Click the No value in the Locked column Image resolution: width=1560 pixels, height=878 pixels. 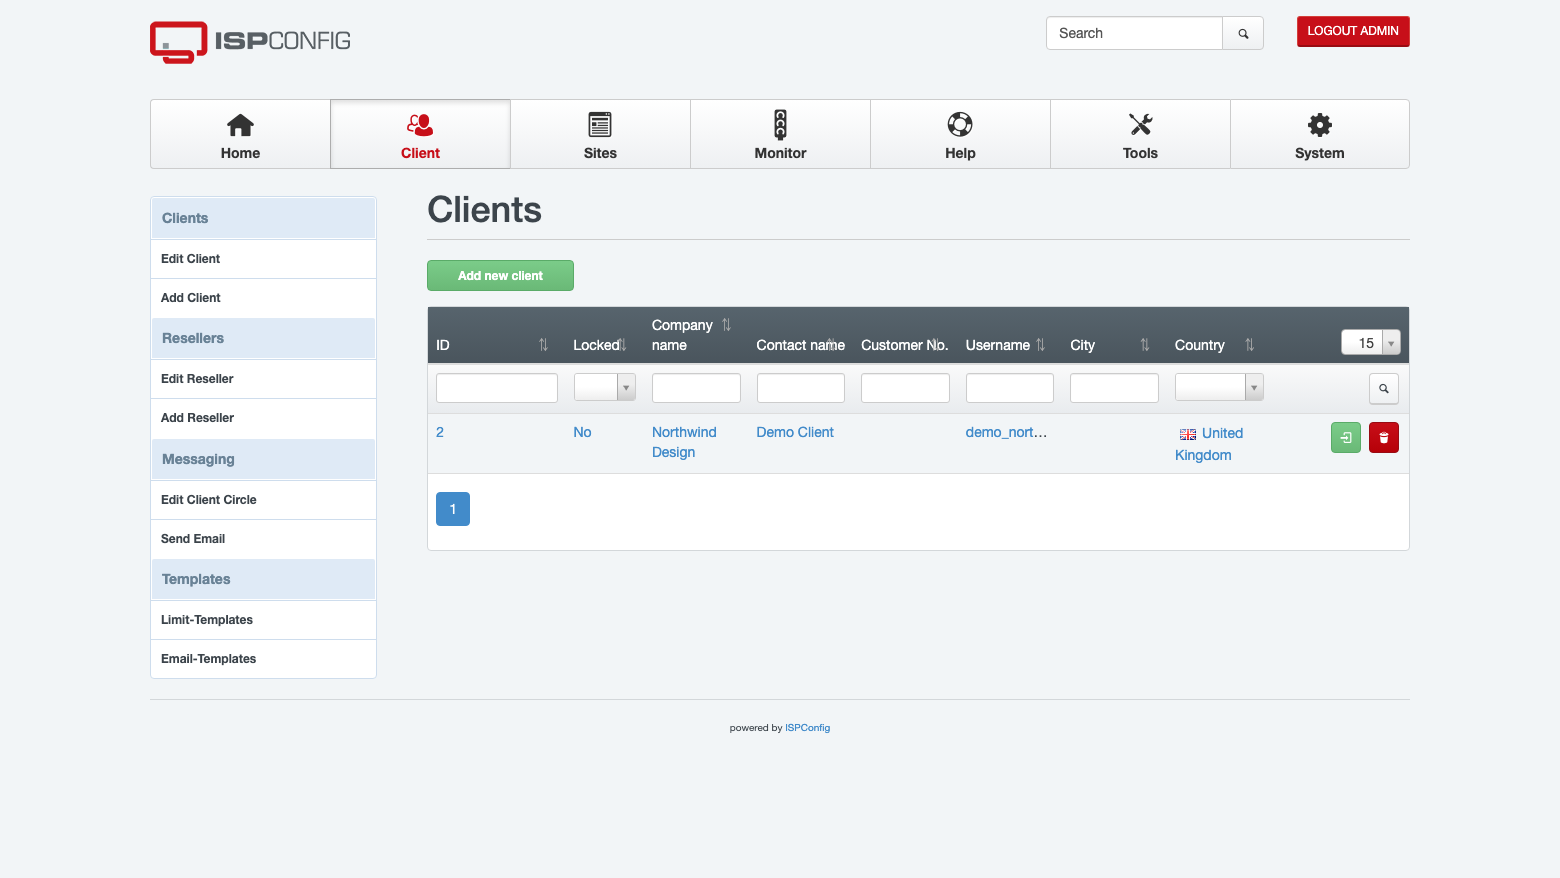click(x=582, y=432)
